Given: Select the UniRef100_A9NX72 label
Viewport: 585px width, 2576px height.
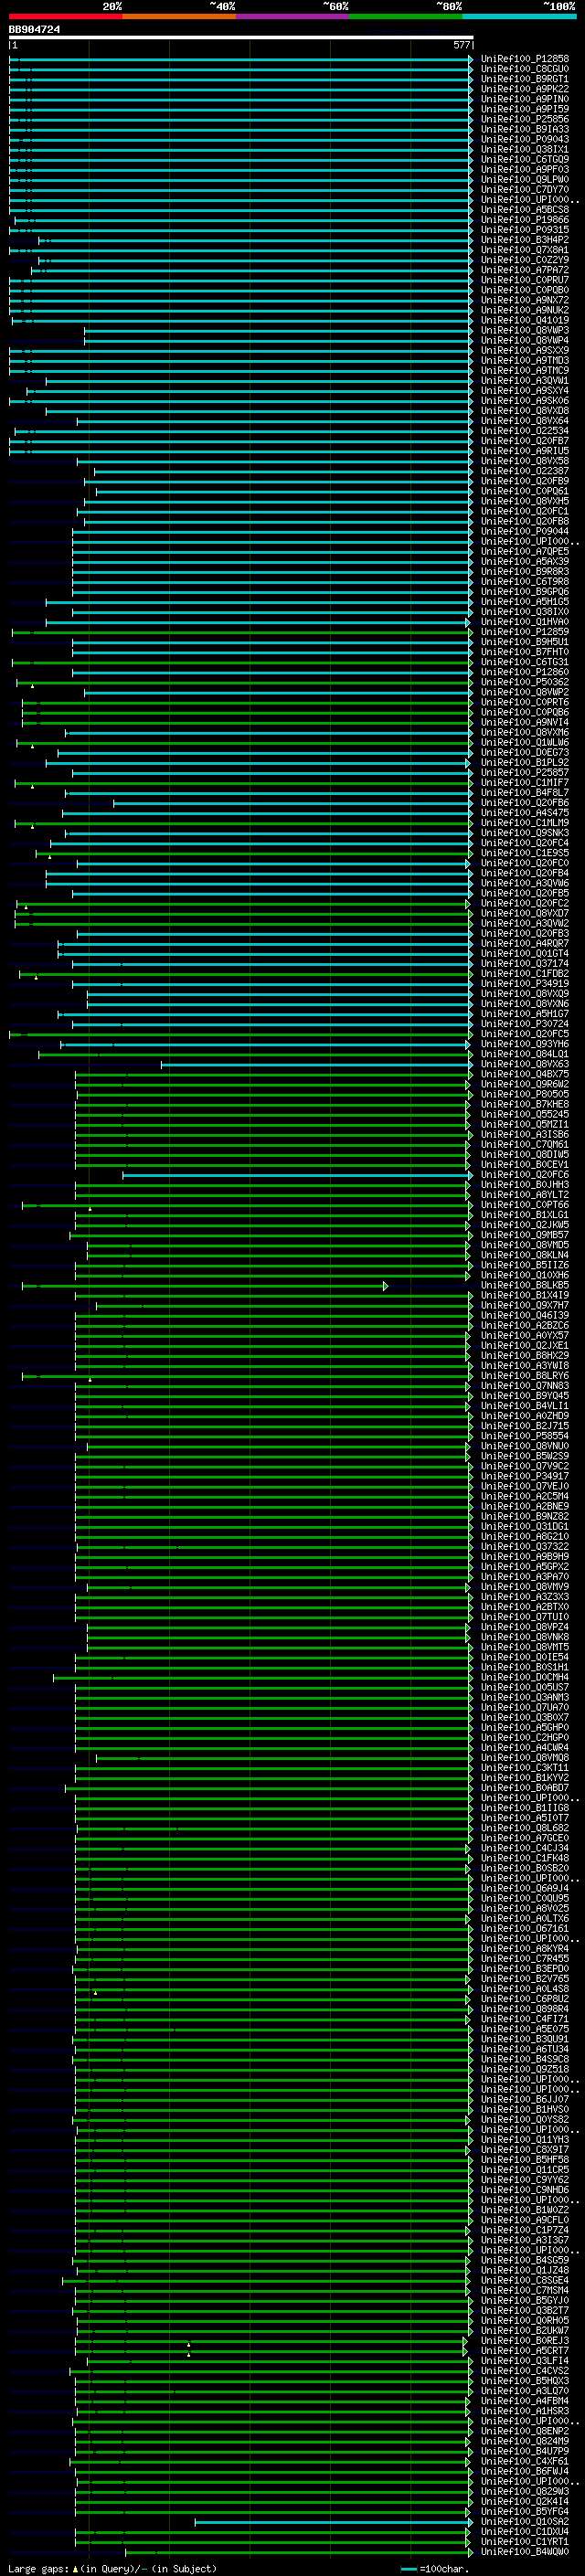Looking at the screenshot, I should (x=525, y=300).
